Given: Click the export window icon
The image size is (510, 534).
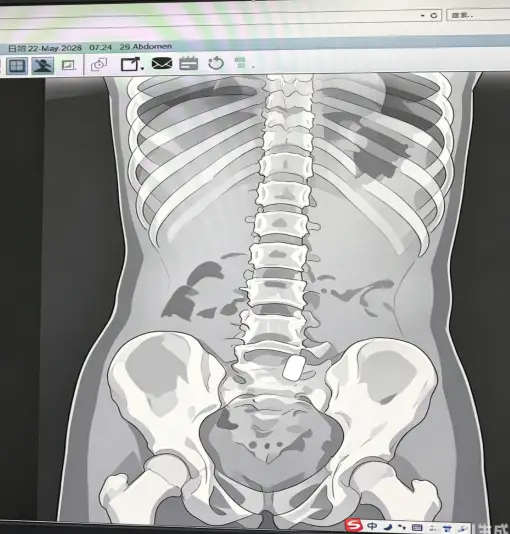Looking at the screenshot, I should [x=130, y=64].
